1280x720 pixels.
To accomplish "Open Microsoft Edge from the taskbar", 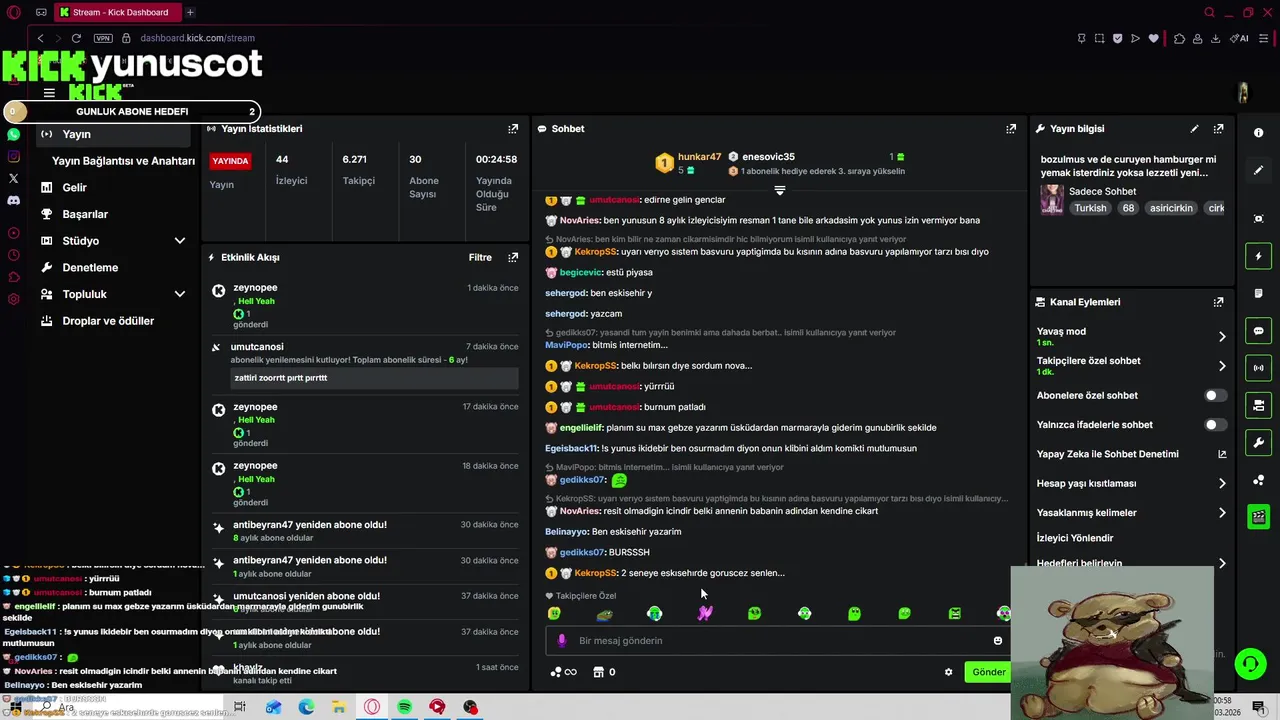I will 306,707.
